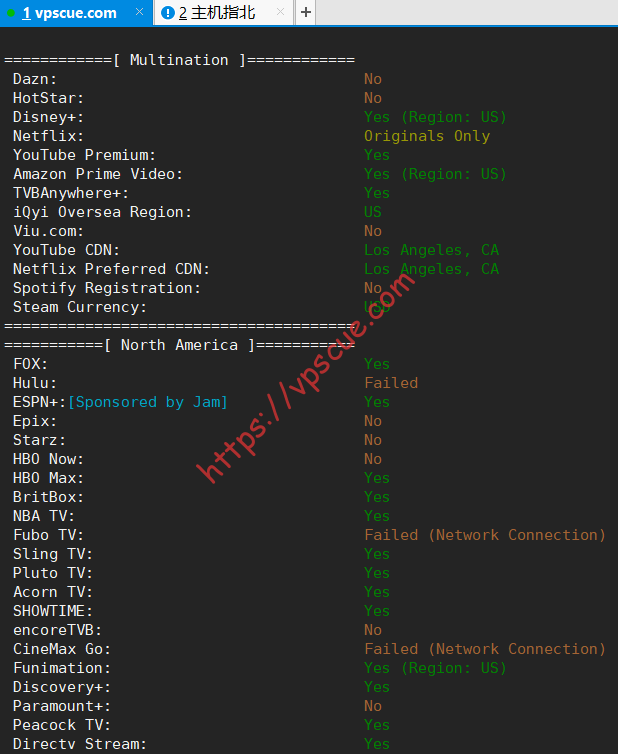Click the Multination section header

pyautogui.click(x=179, y=60)
